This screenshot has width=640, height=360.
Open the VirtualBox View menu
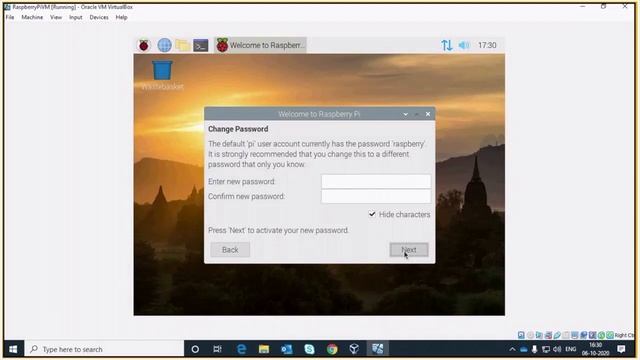pos(56,18)
